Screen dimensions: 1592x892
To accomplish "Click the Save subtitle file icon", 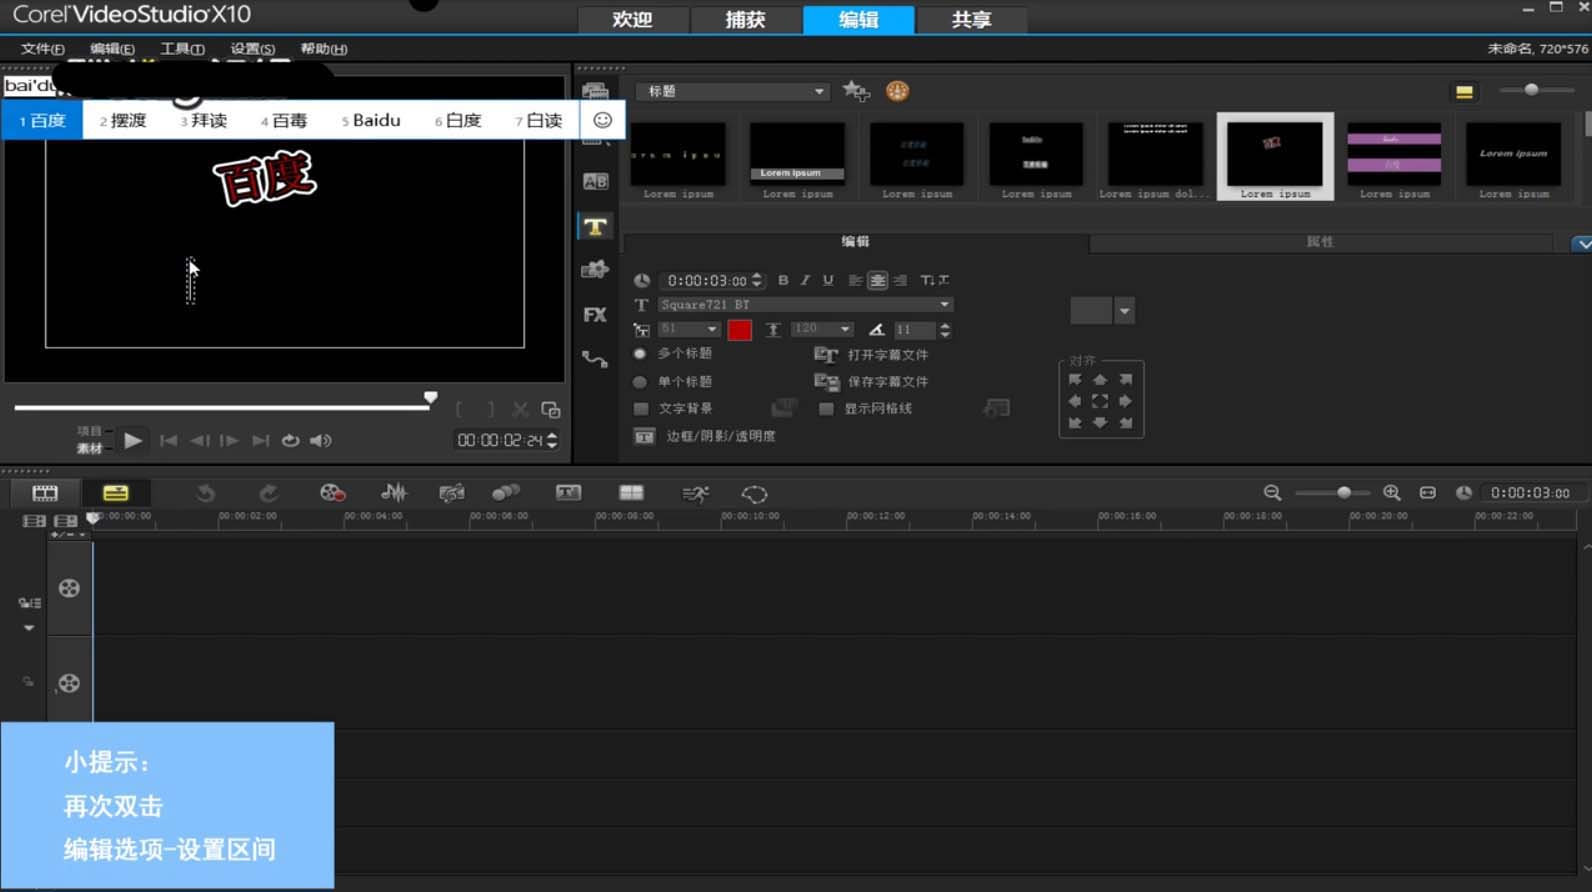I will [x=826, y=382].
